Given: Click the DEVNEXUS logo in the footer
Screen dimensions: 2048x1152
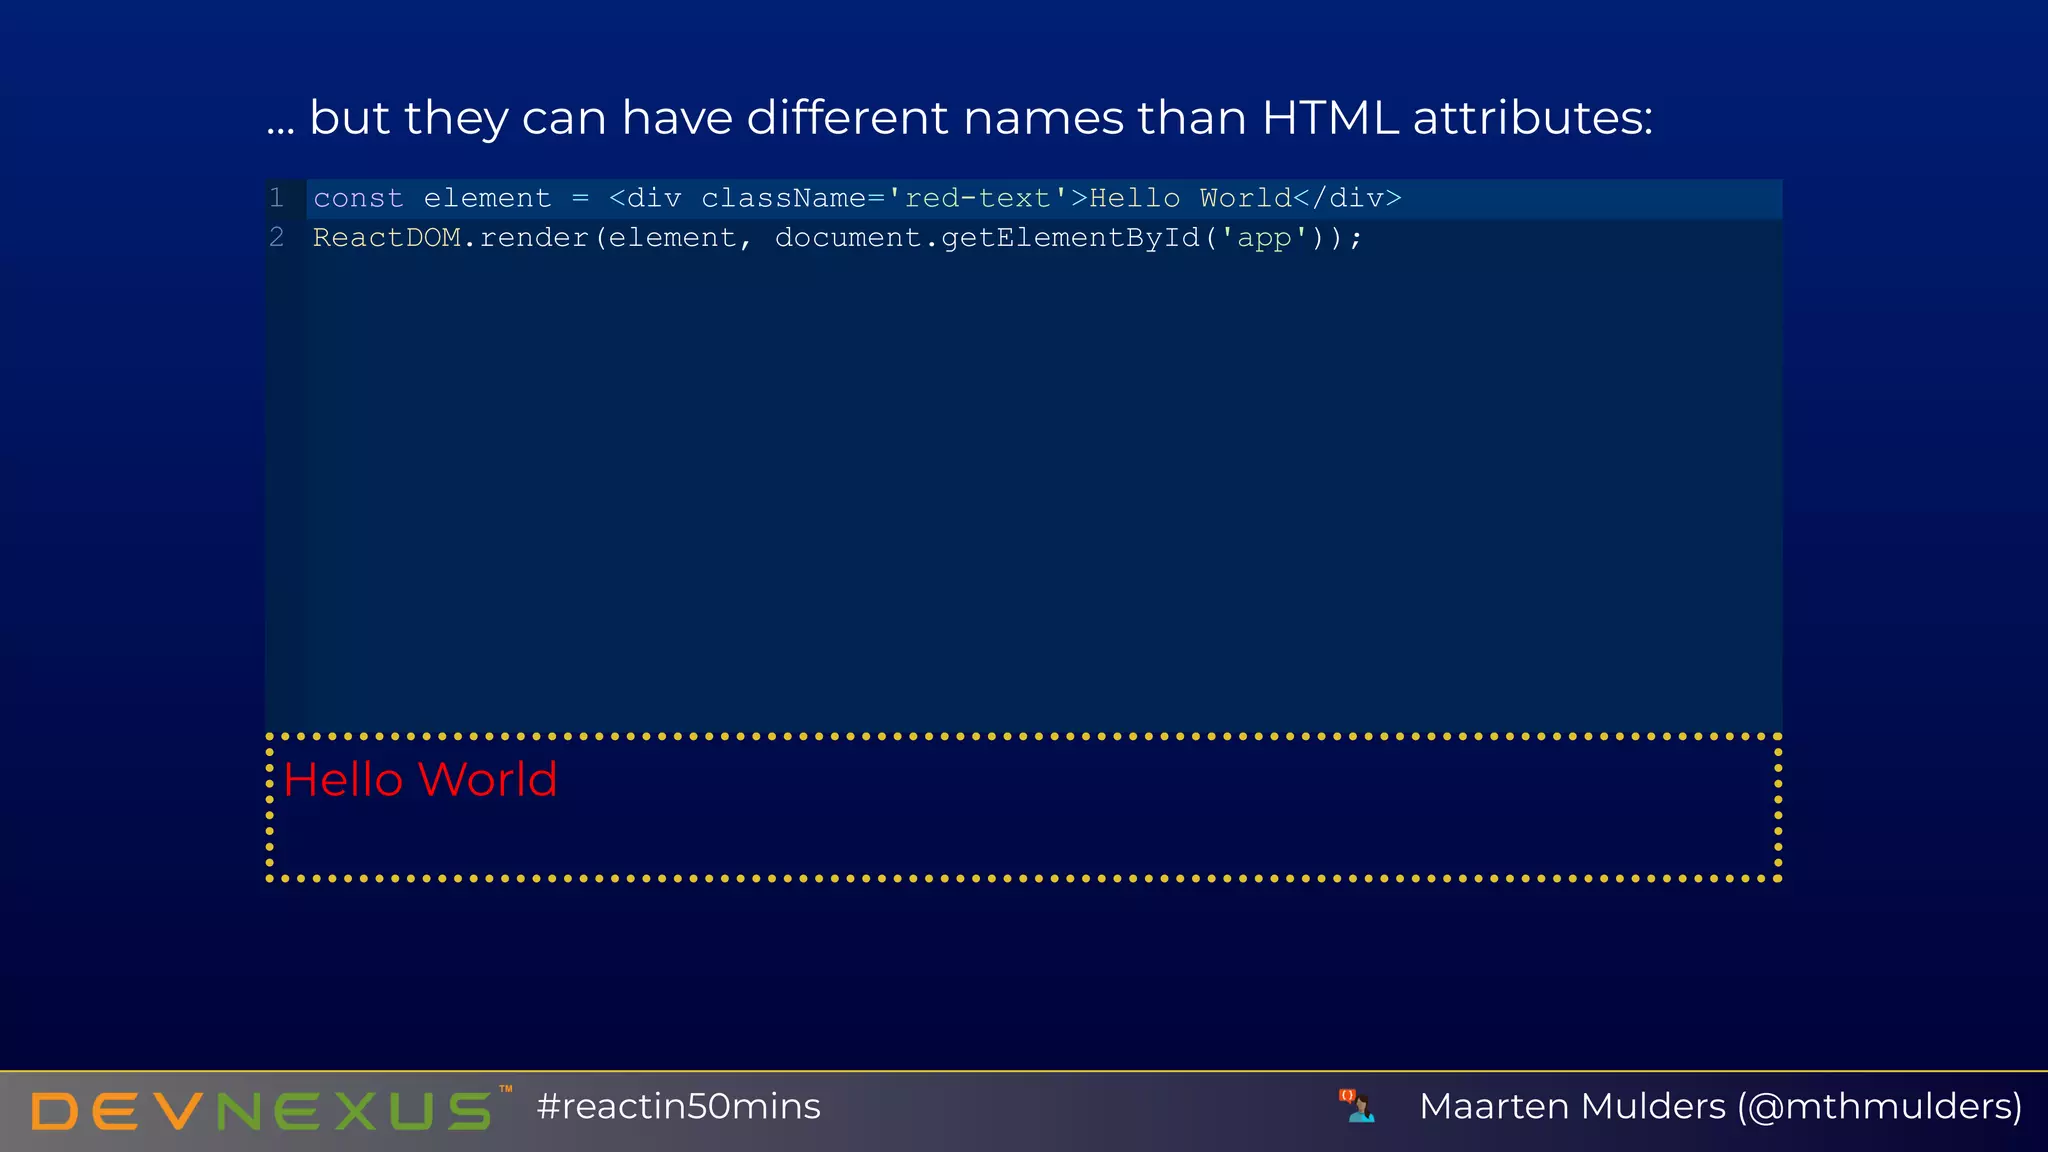Looking at the screenshot, I should 271,1109.
